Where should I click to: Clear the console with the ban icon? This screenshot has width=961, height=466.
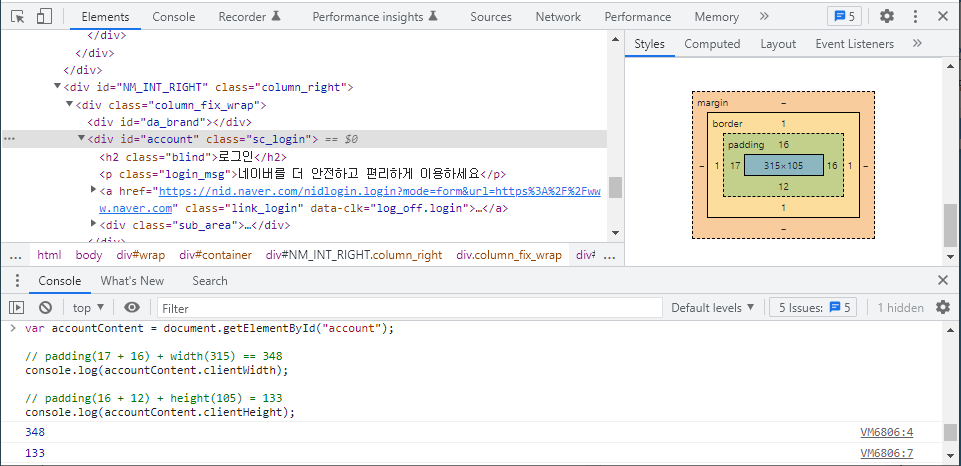coord(45,307)
